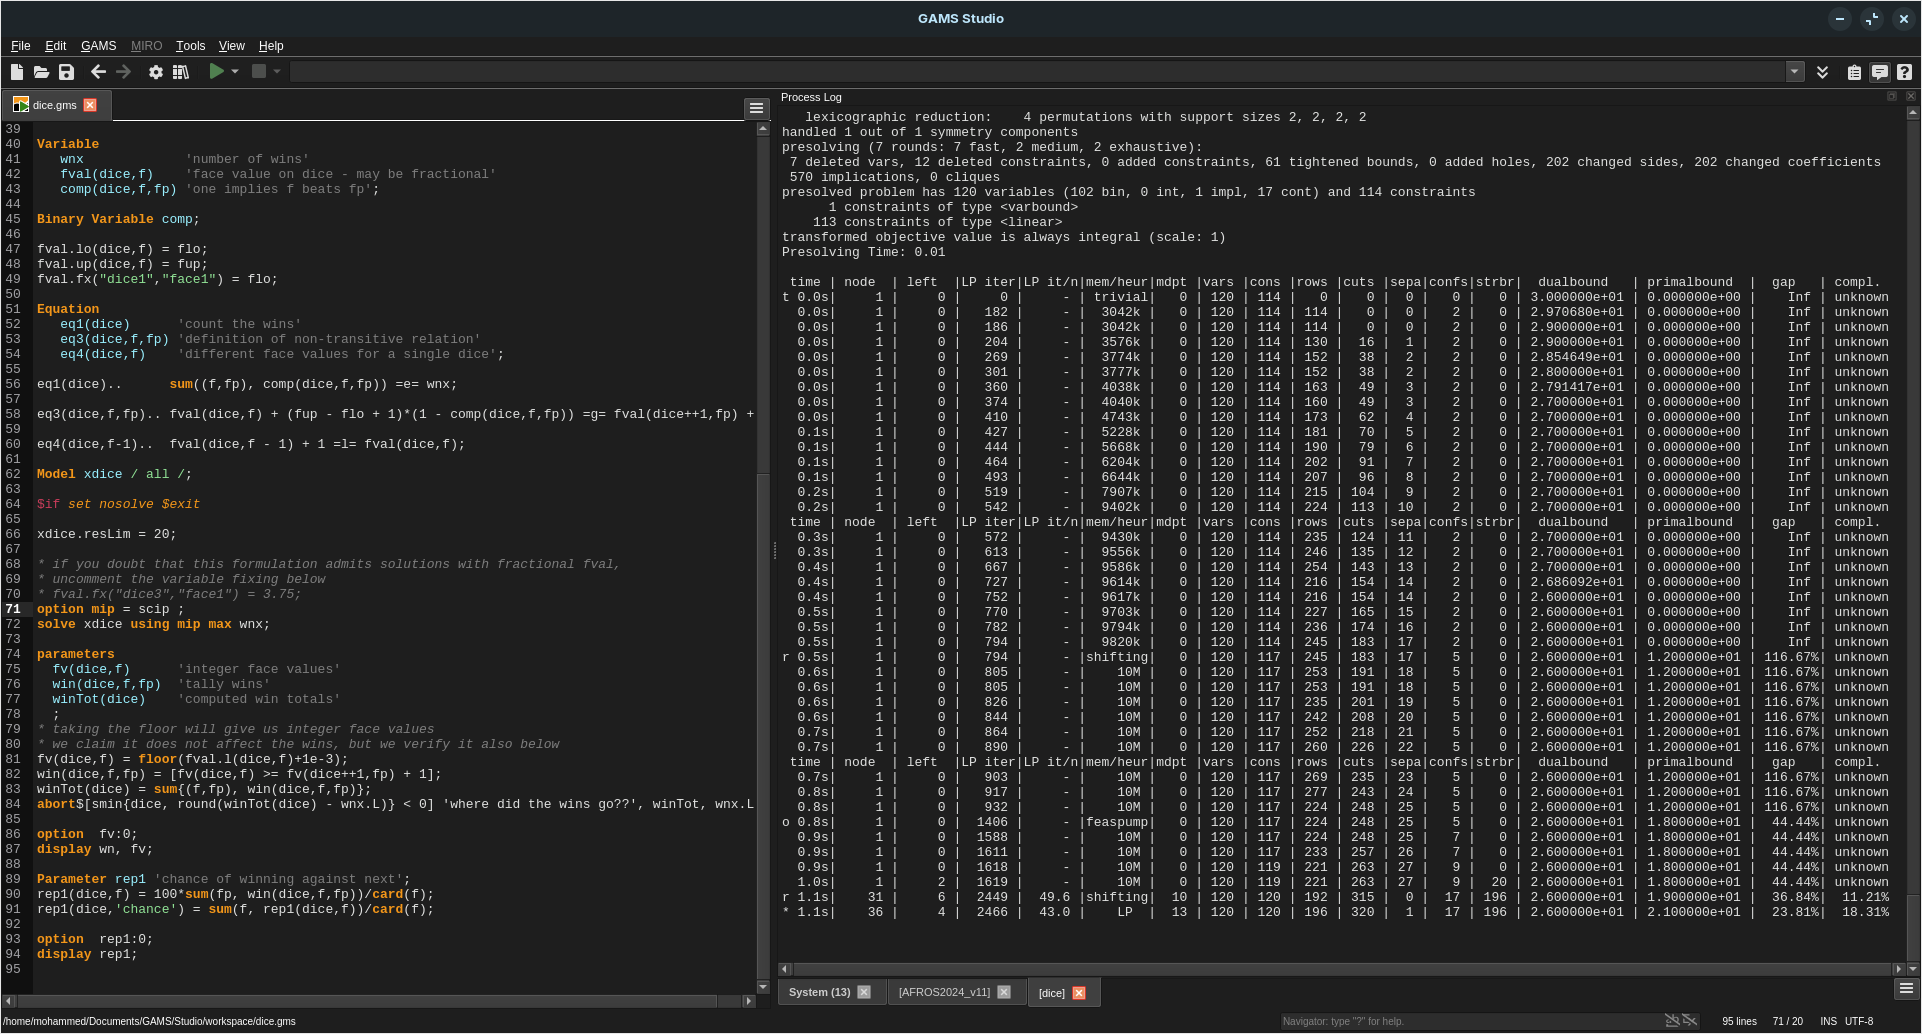Image resolution: width=1922 pixels, height=1034 pixels.
Task: Toggle the project explorer clipboard icon
Action: pos(1854,72)
